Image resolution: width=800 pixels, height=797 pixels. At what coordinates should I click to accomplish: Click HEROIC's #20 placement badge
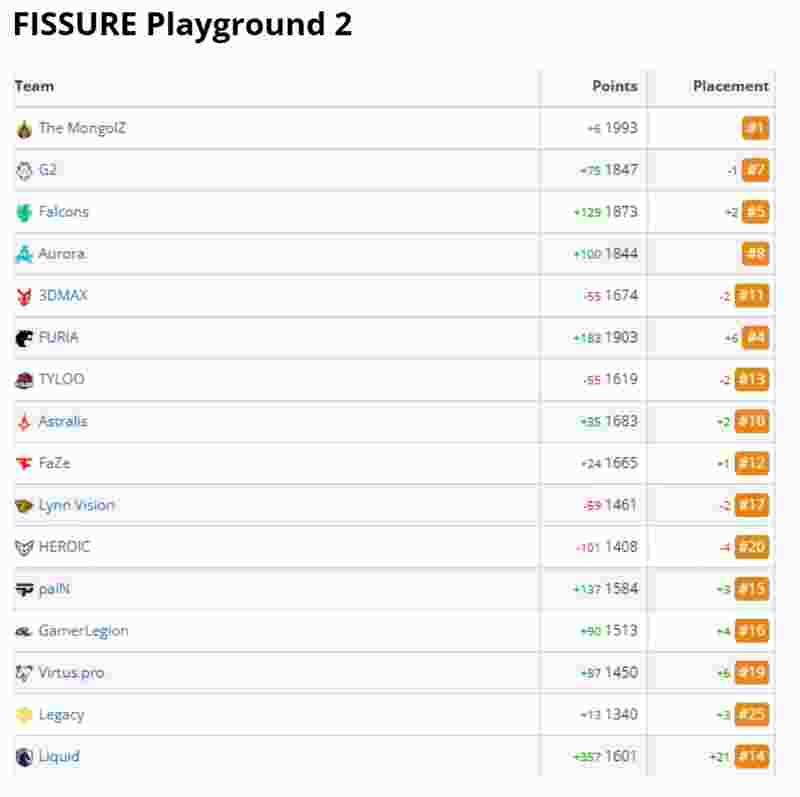click(752, 547)
